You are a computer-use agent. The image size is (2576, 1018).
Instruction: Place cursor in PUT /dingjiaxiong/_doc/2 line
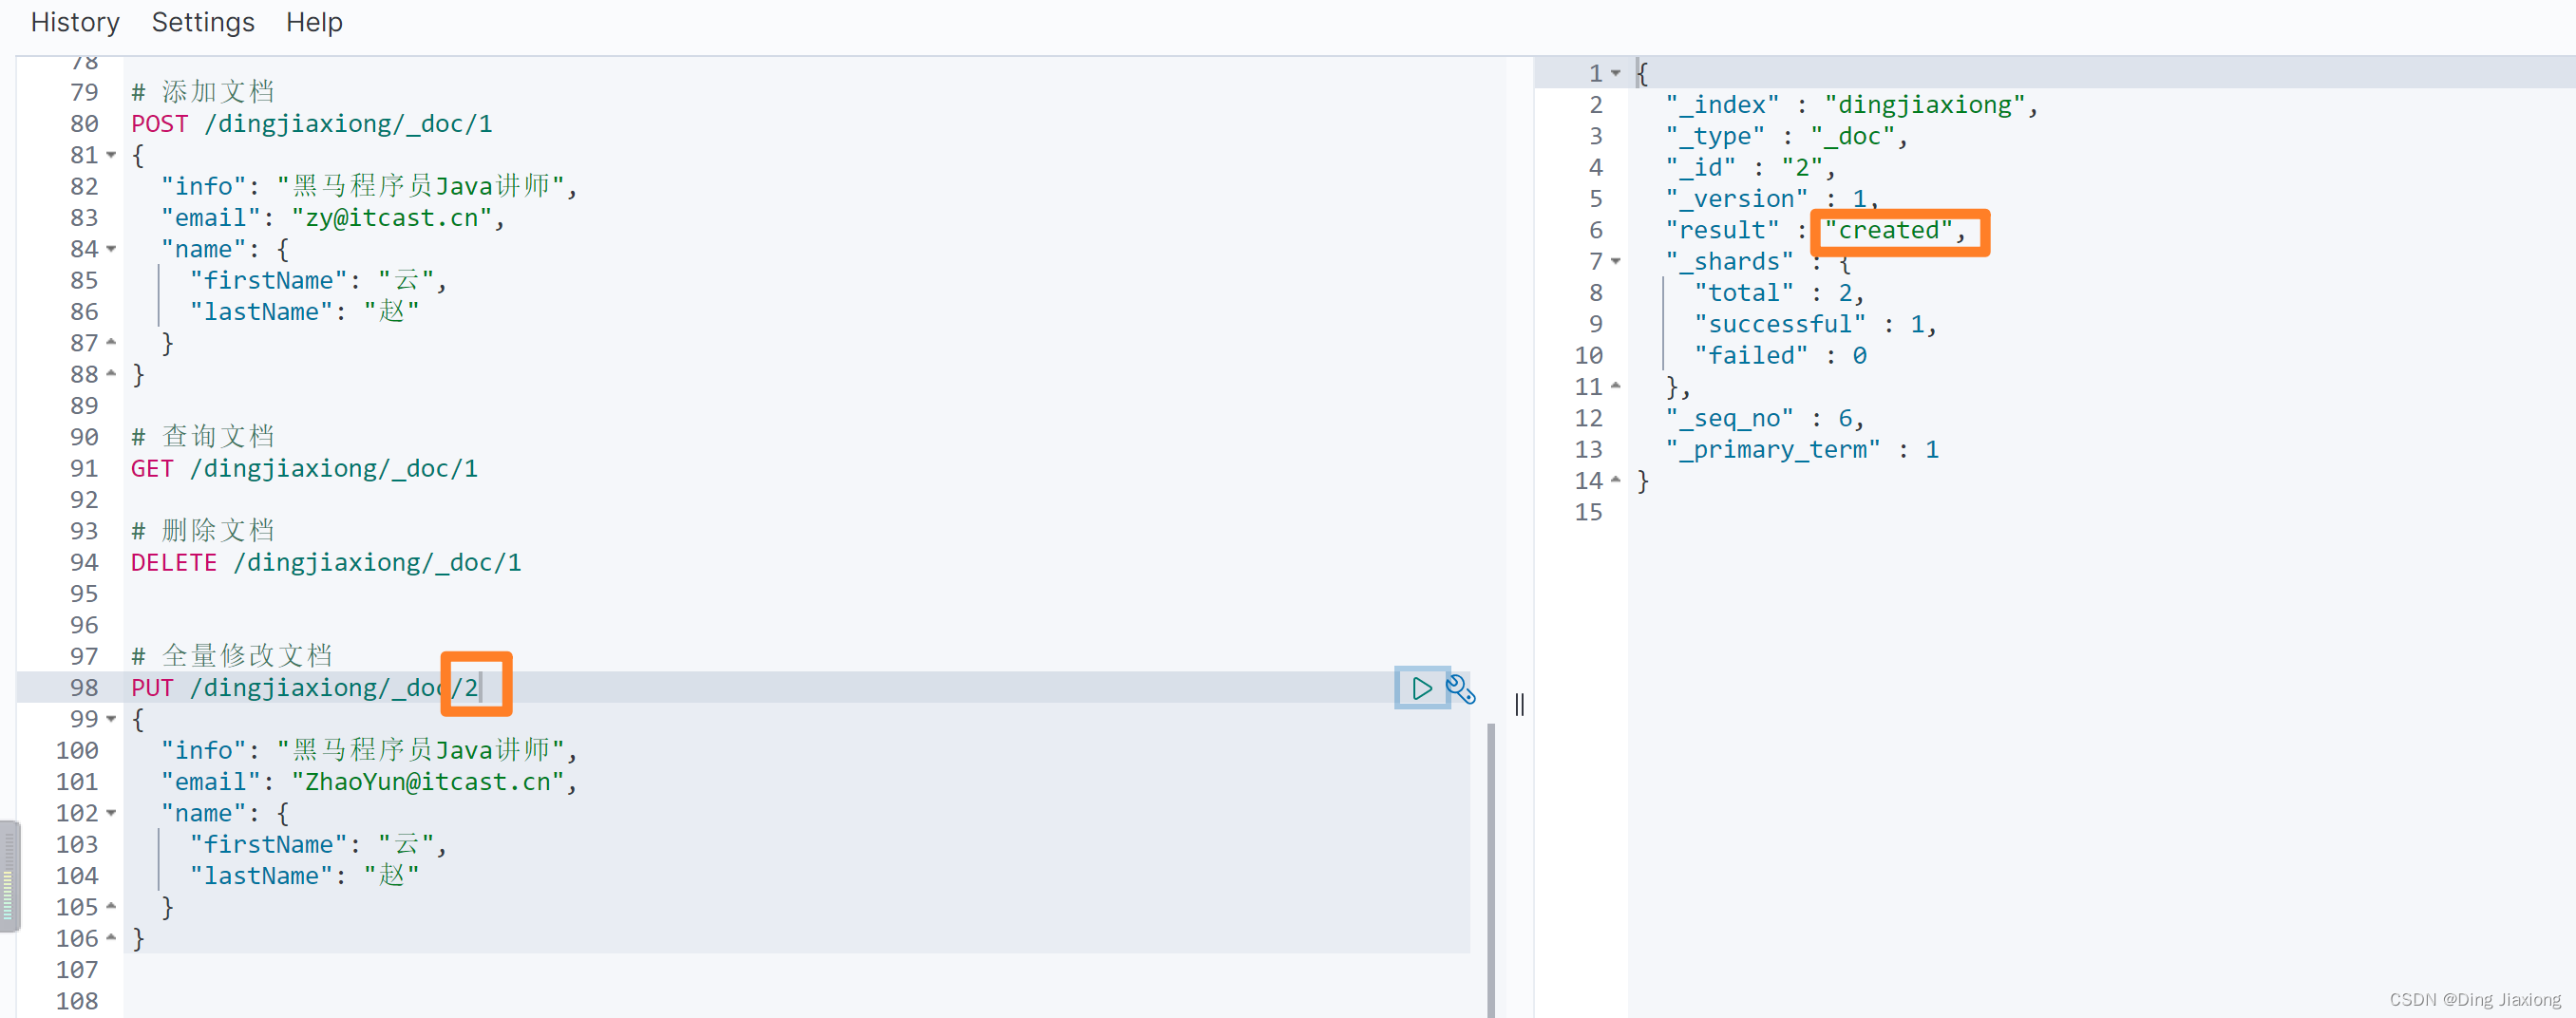pos(305,688)
